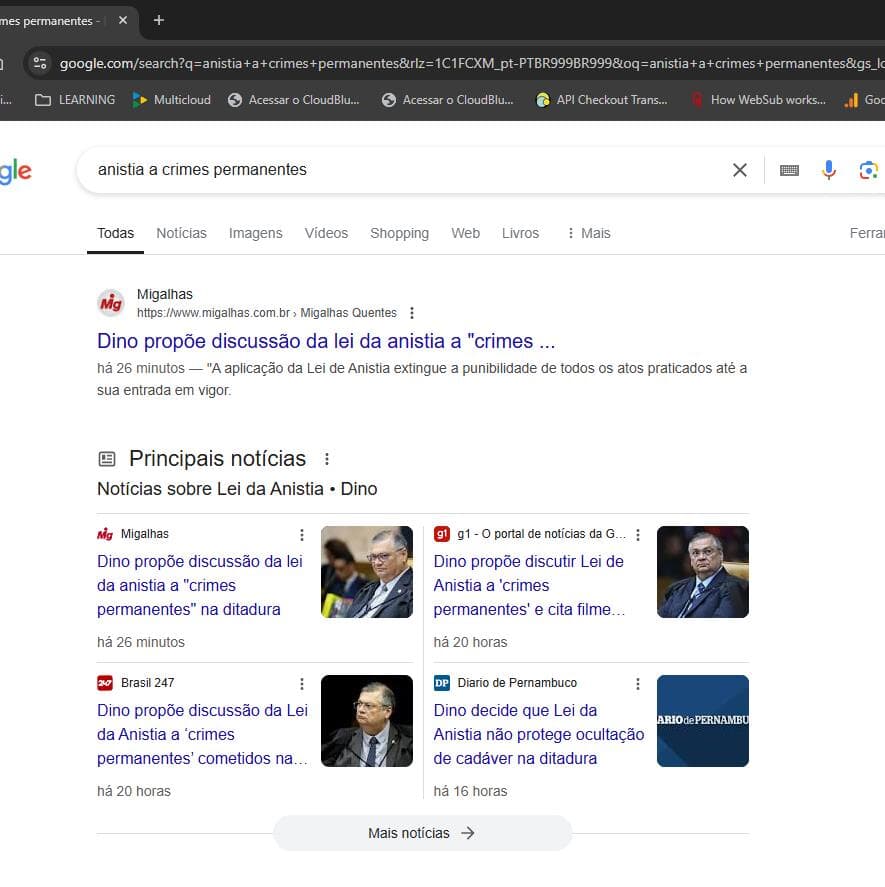Start voice search with the microphone icon

point(828,170)
